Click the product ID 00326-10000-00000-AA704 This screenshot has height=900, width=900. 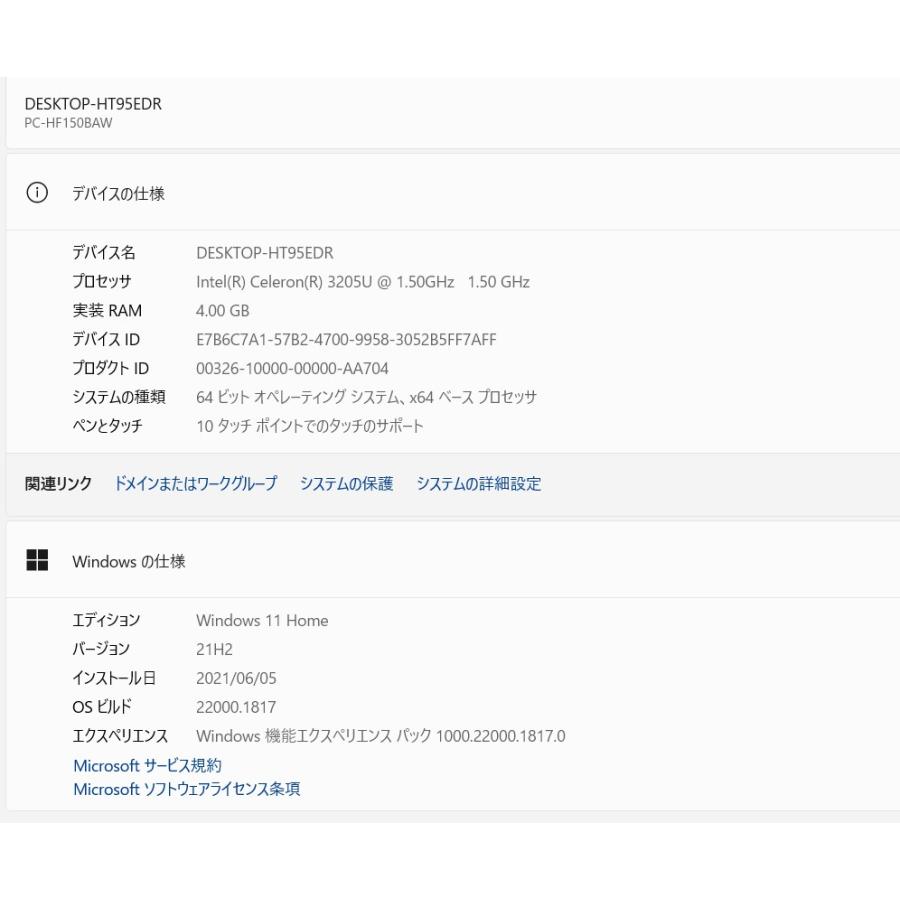(292, 369)
